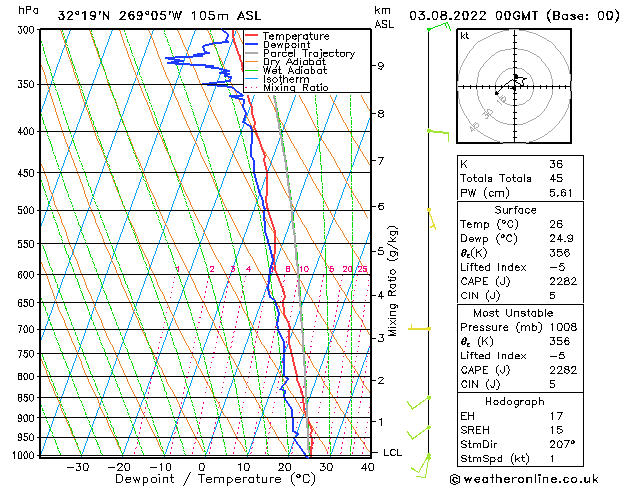Select the Dewpoint legend entry
Image resolution: width=629 pixels, height=486 pixels.
[x=286, y=45]
